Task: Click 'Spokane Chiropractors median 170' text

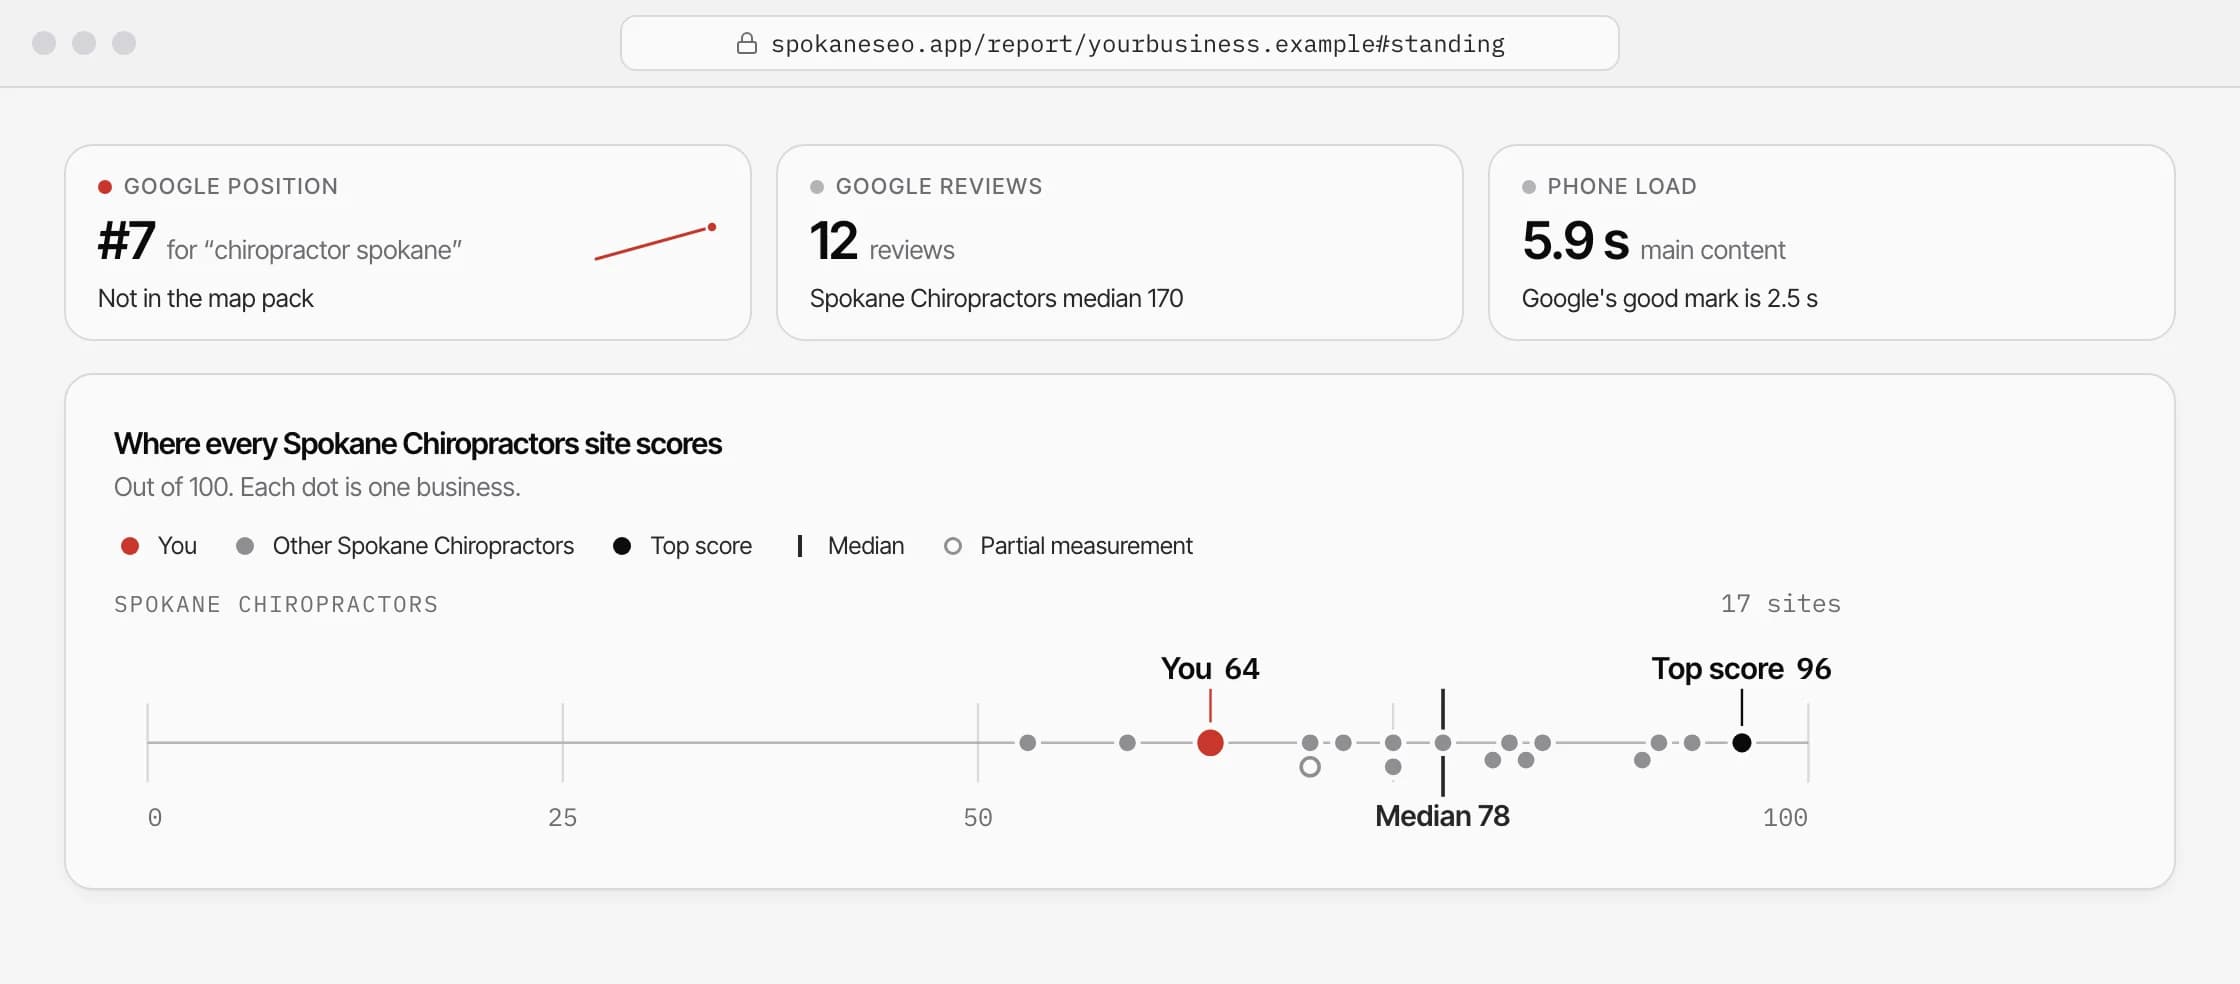Action: click(x=996, y=298)
